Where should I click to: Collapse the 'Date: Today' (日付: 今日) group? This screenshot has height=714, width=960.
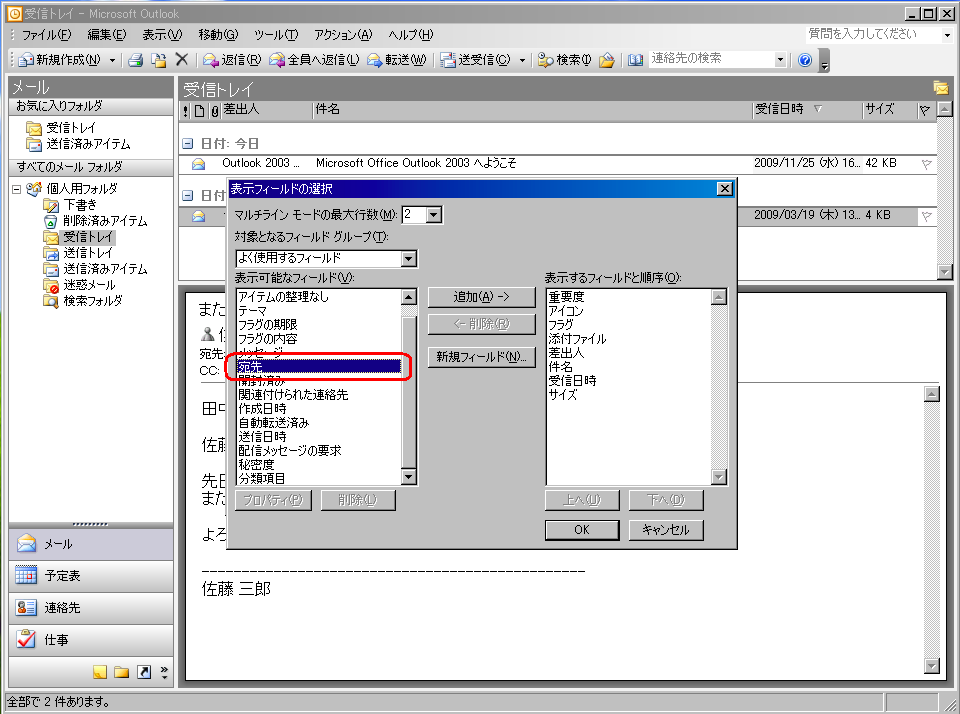pos(188,144)
